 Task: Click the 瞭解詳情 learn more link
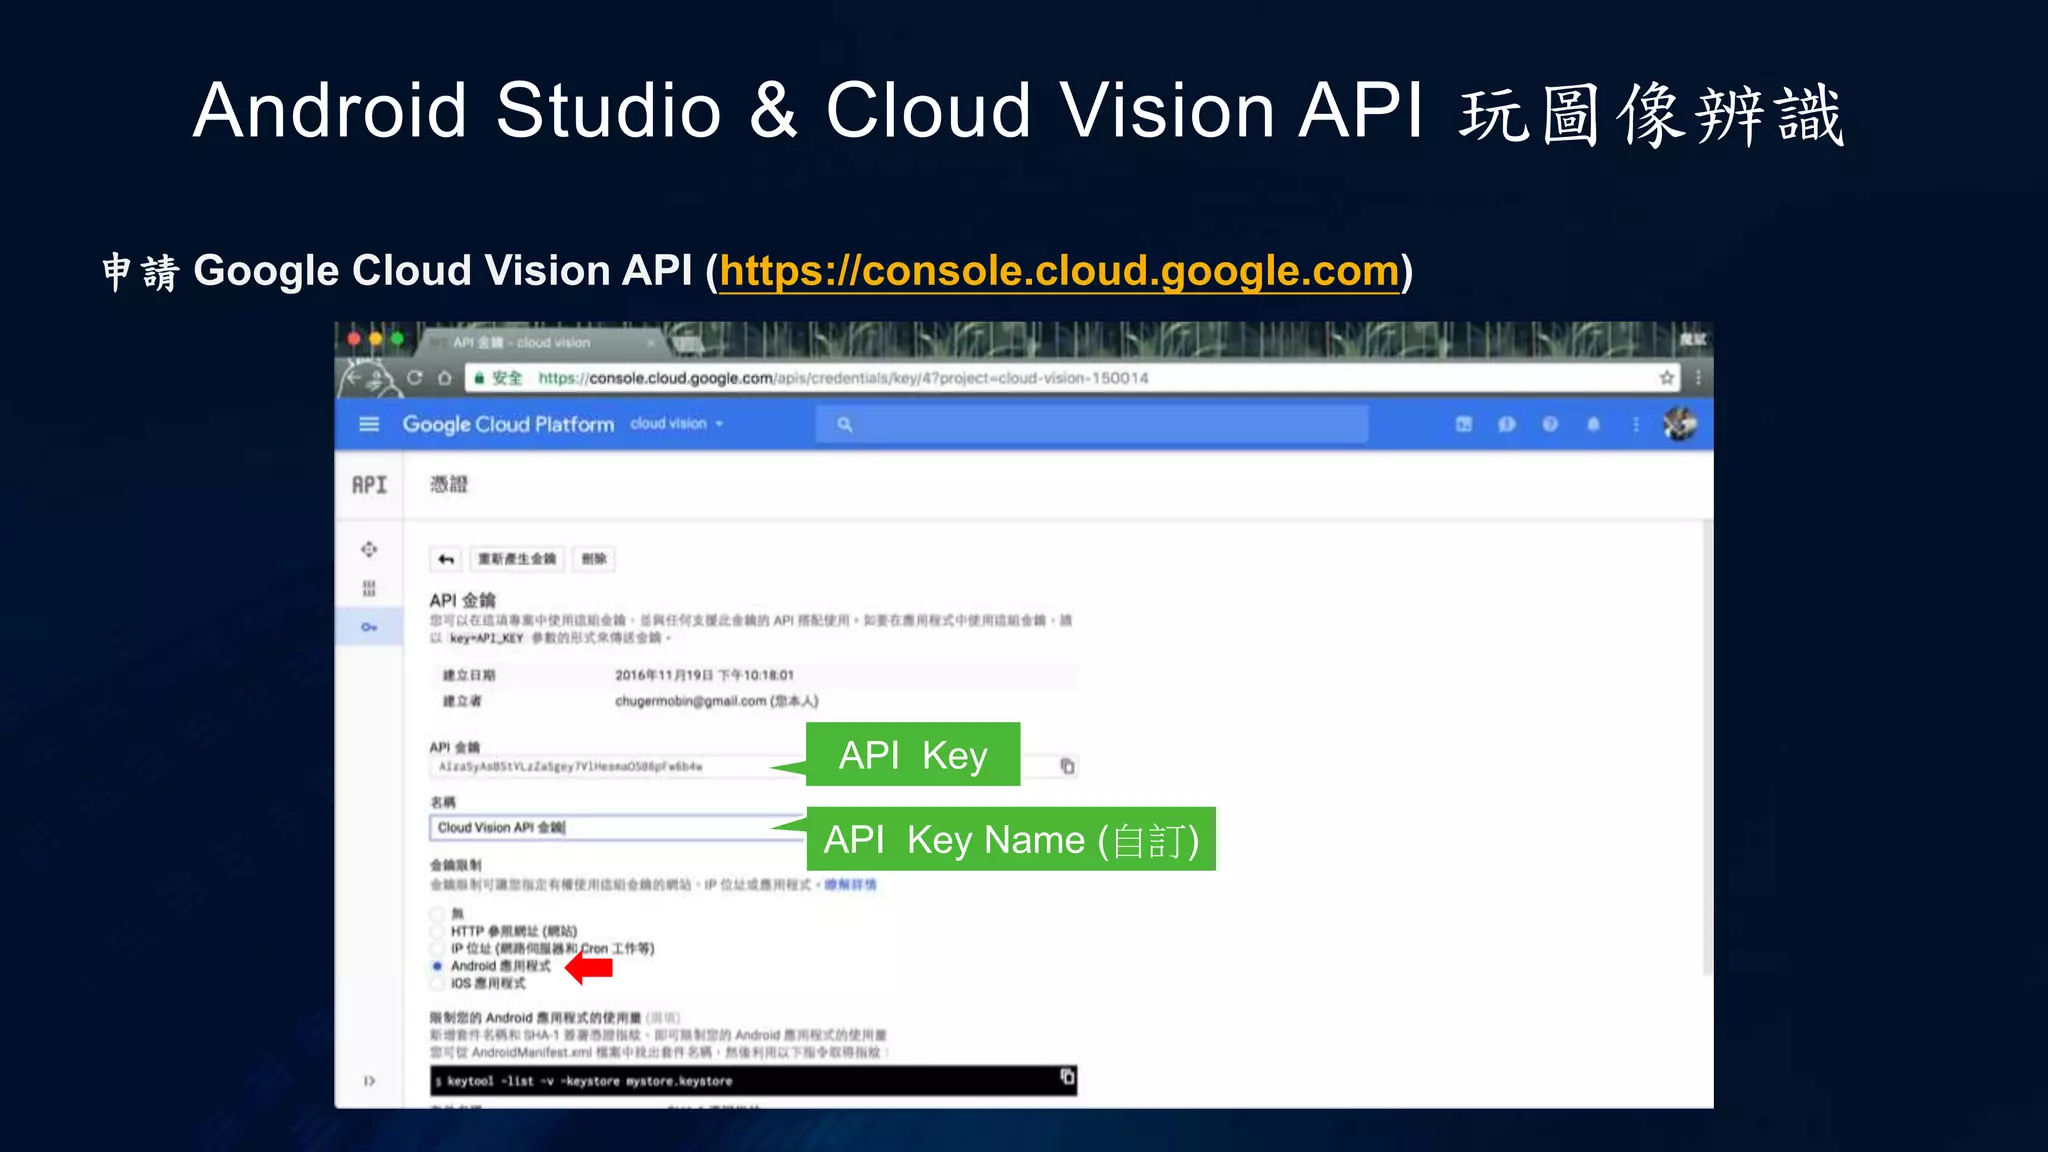850,885
